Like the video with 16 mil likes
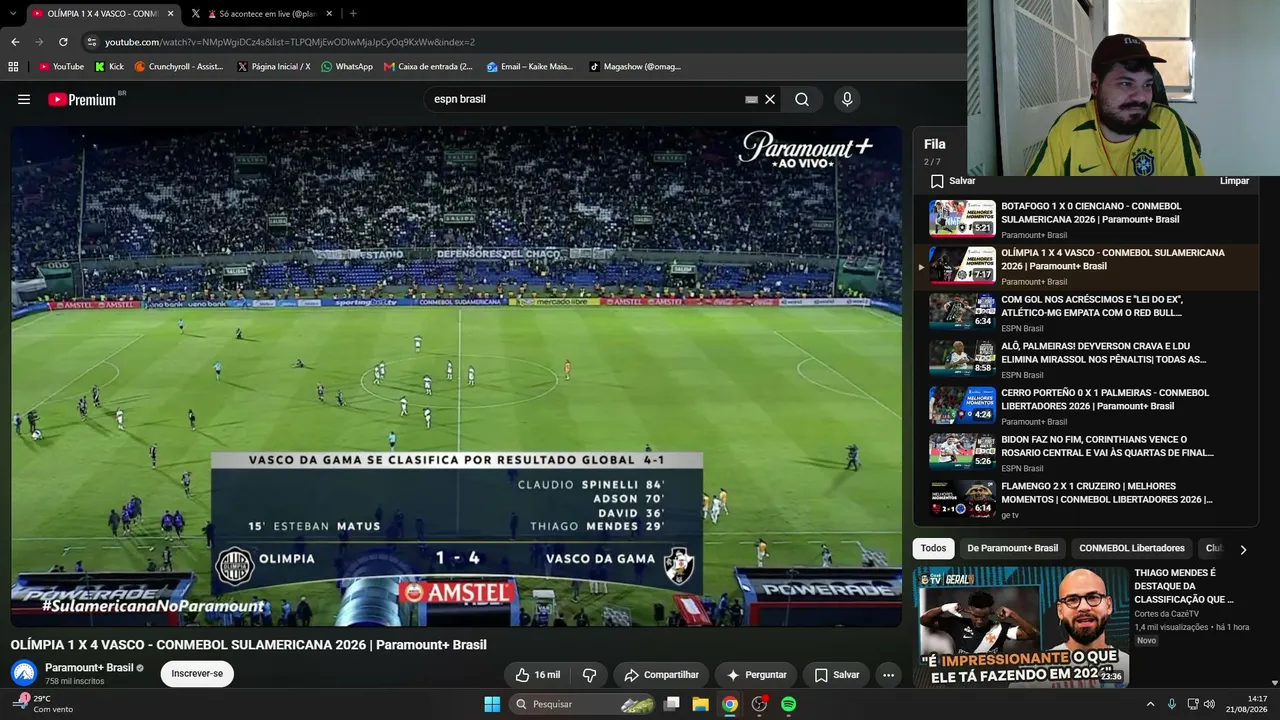The width and height of the screenshot is (1280, 720). pos(537,675)
